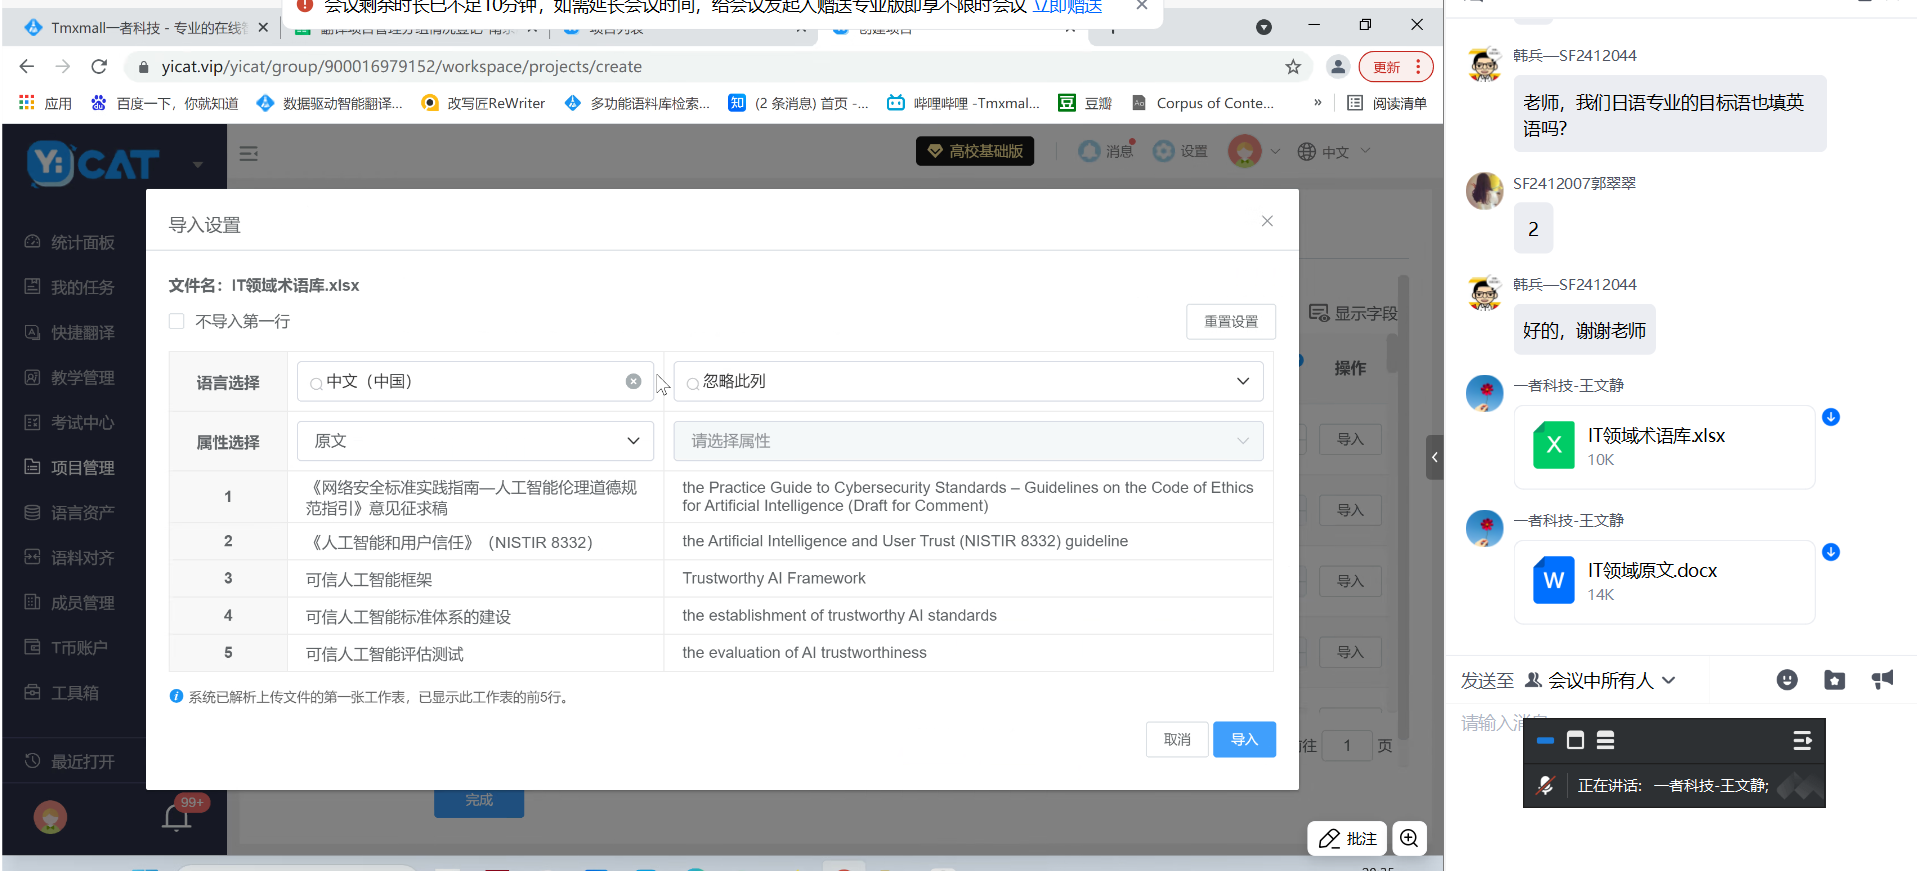Open the IT领域原文.docx file thumbnail

point(1553,581)
